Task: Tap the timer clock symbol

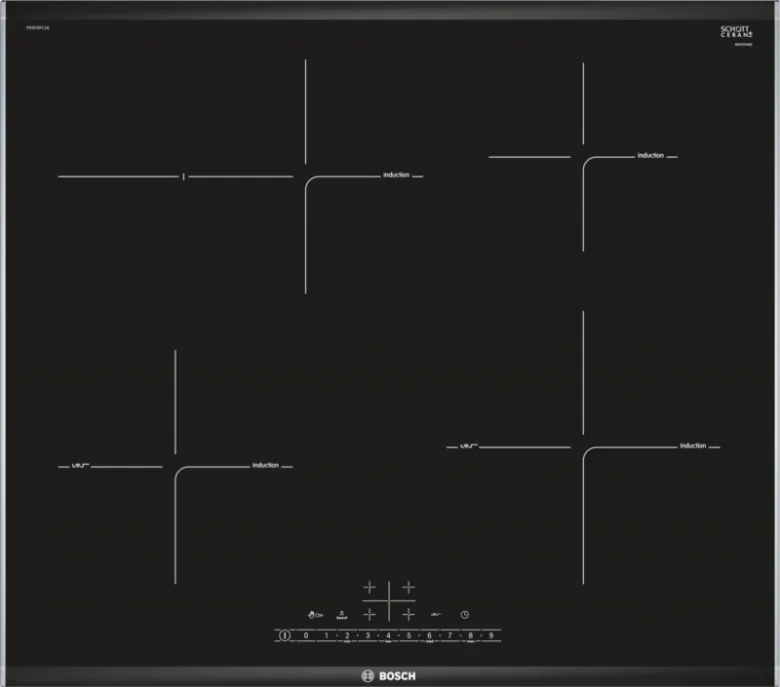Action: pyautogui.click(x=465, y=615)
